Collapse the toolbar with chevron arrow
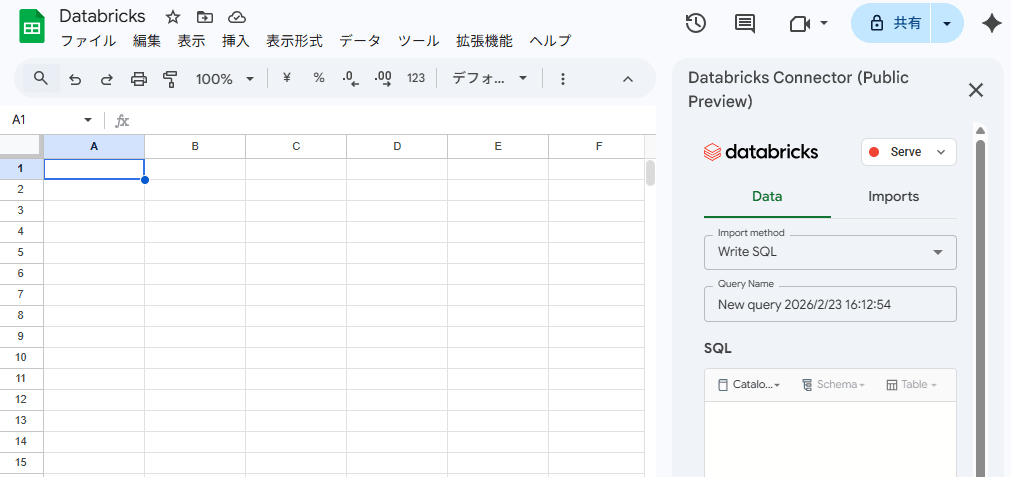Screen dimensions: 1011x477 [x=628, y=79]
